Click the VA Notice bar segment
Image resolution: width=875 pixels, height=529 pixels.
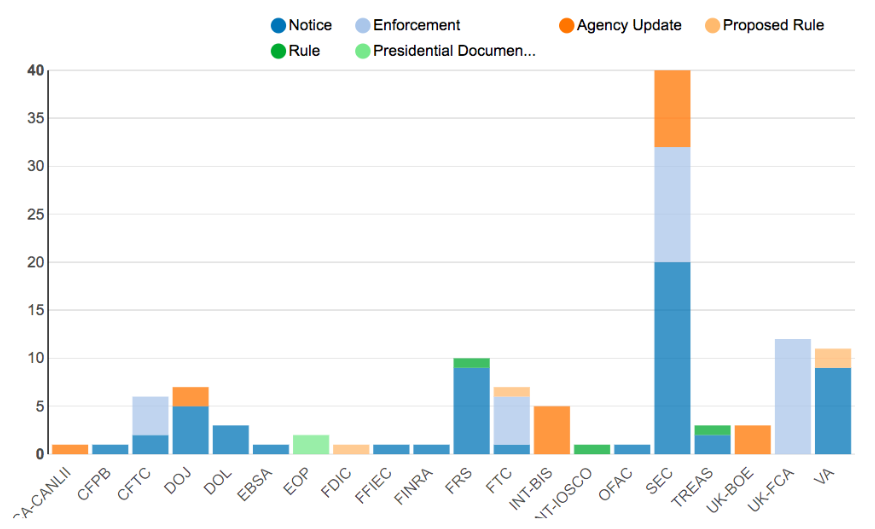833,411
